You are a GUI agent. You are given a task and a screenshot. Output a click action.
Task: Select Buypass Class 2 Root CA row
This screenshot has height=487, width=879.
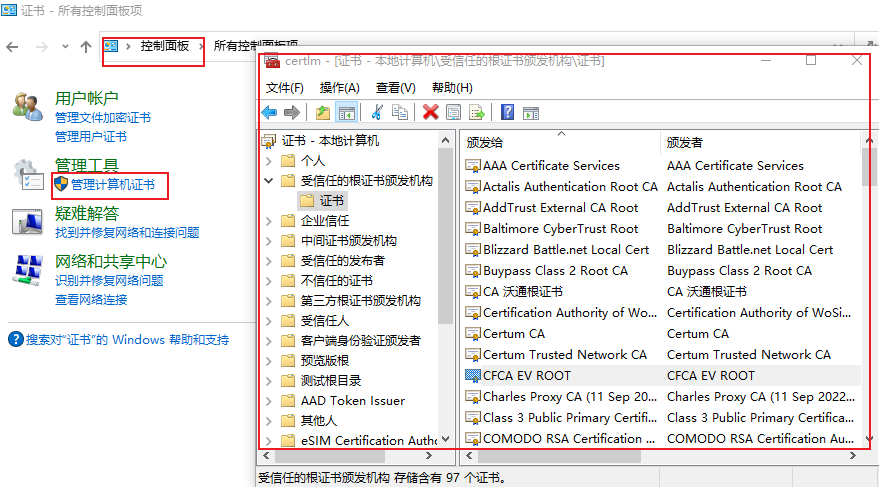pyautogui.click(x=662, y=271)
